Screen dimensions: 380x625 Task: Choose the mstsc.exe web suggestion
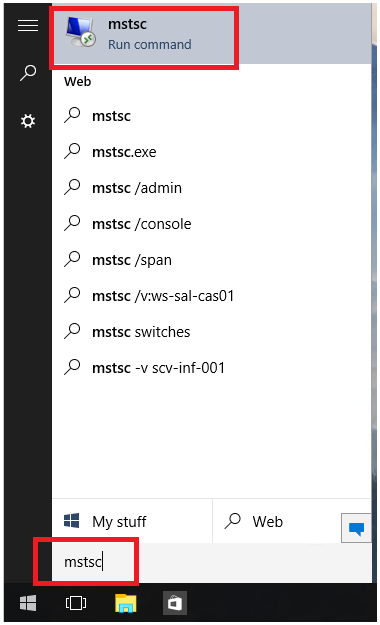tap(211, 152)
